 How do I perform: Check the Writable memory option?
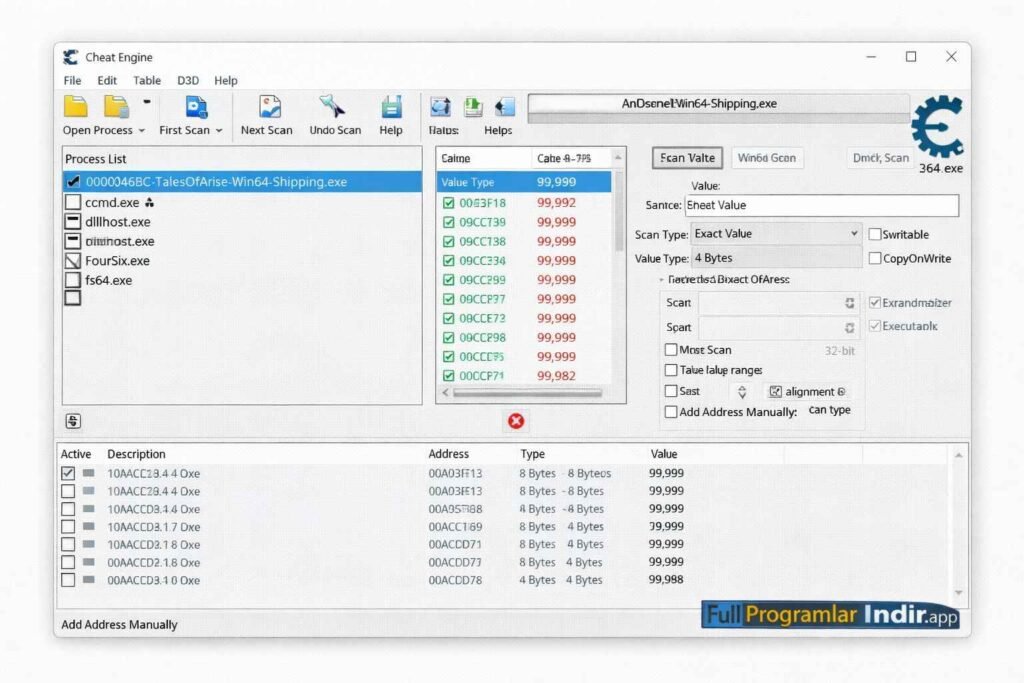click(875, 234)
